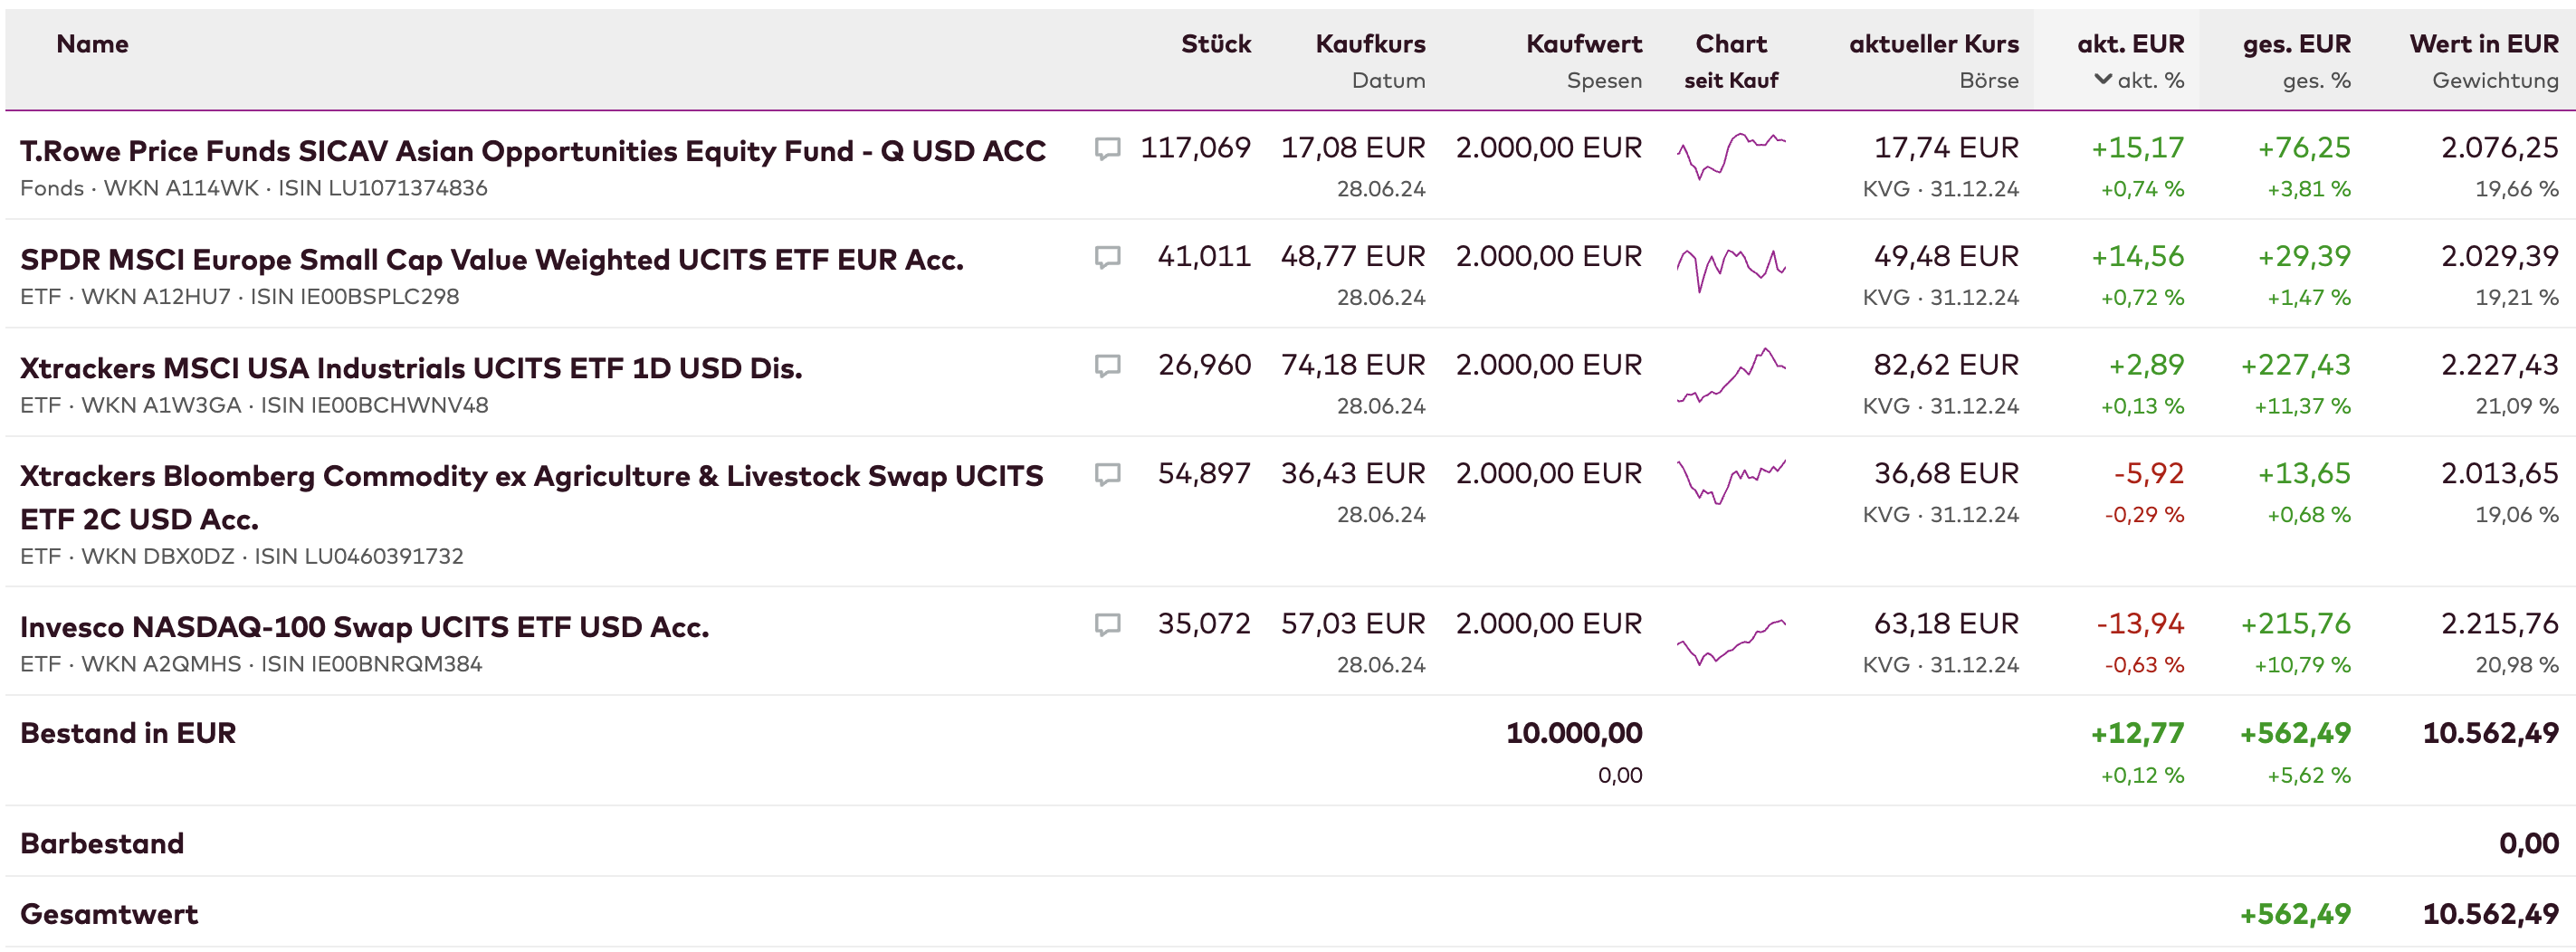This screenshot has width=2576, height=952.
Task: Open note icon for T.Rowe Price fund
Action: point(1107,149)
